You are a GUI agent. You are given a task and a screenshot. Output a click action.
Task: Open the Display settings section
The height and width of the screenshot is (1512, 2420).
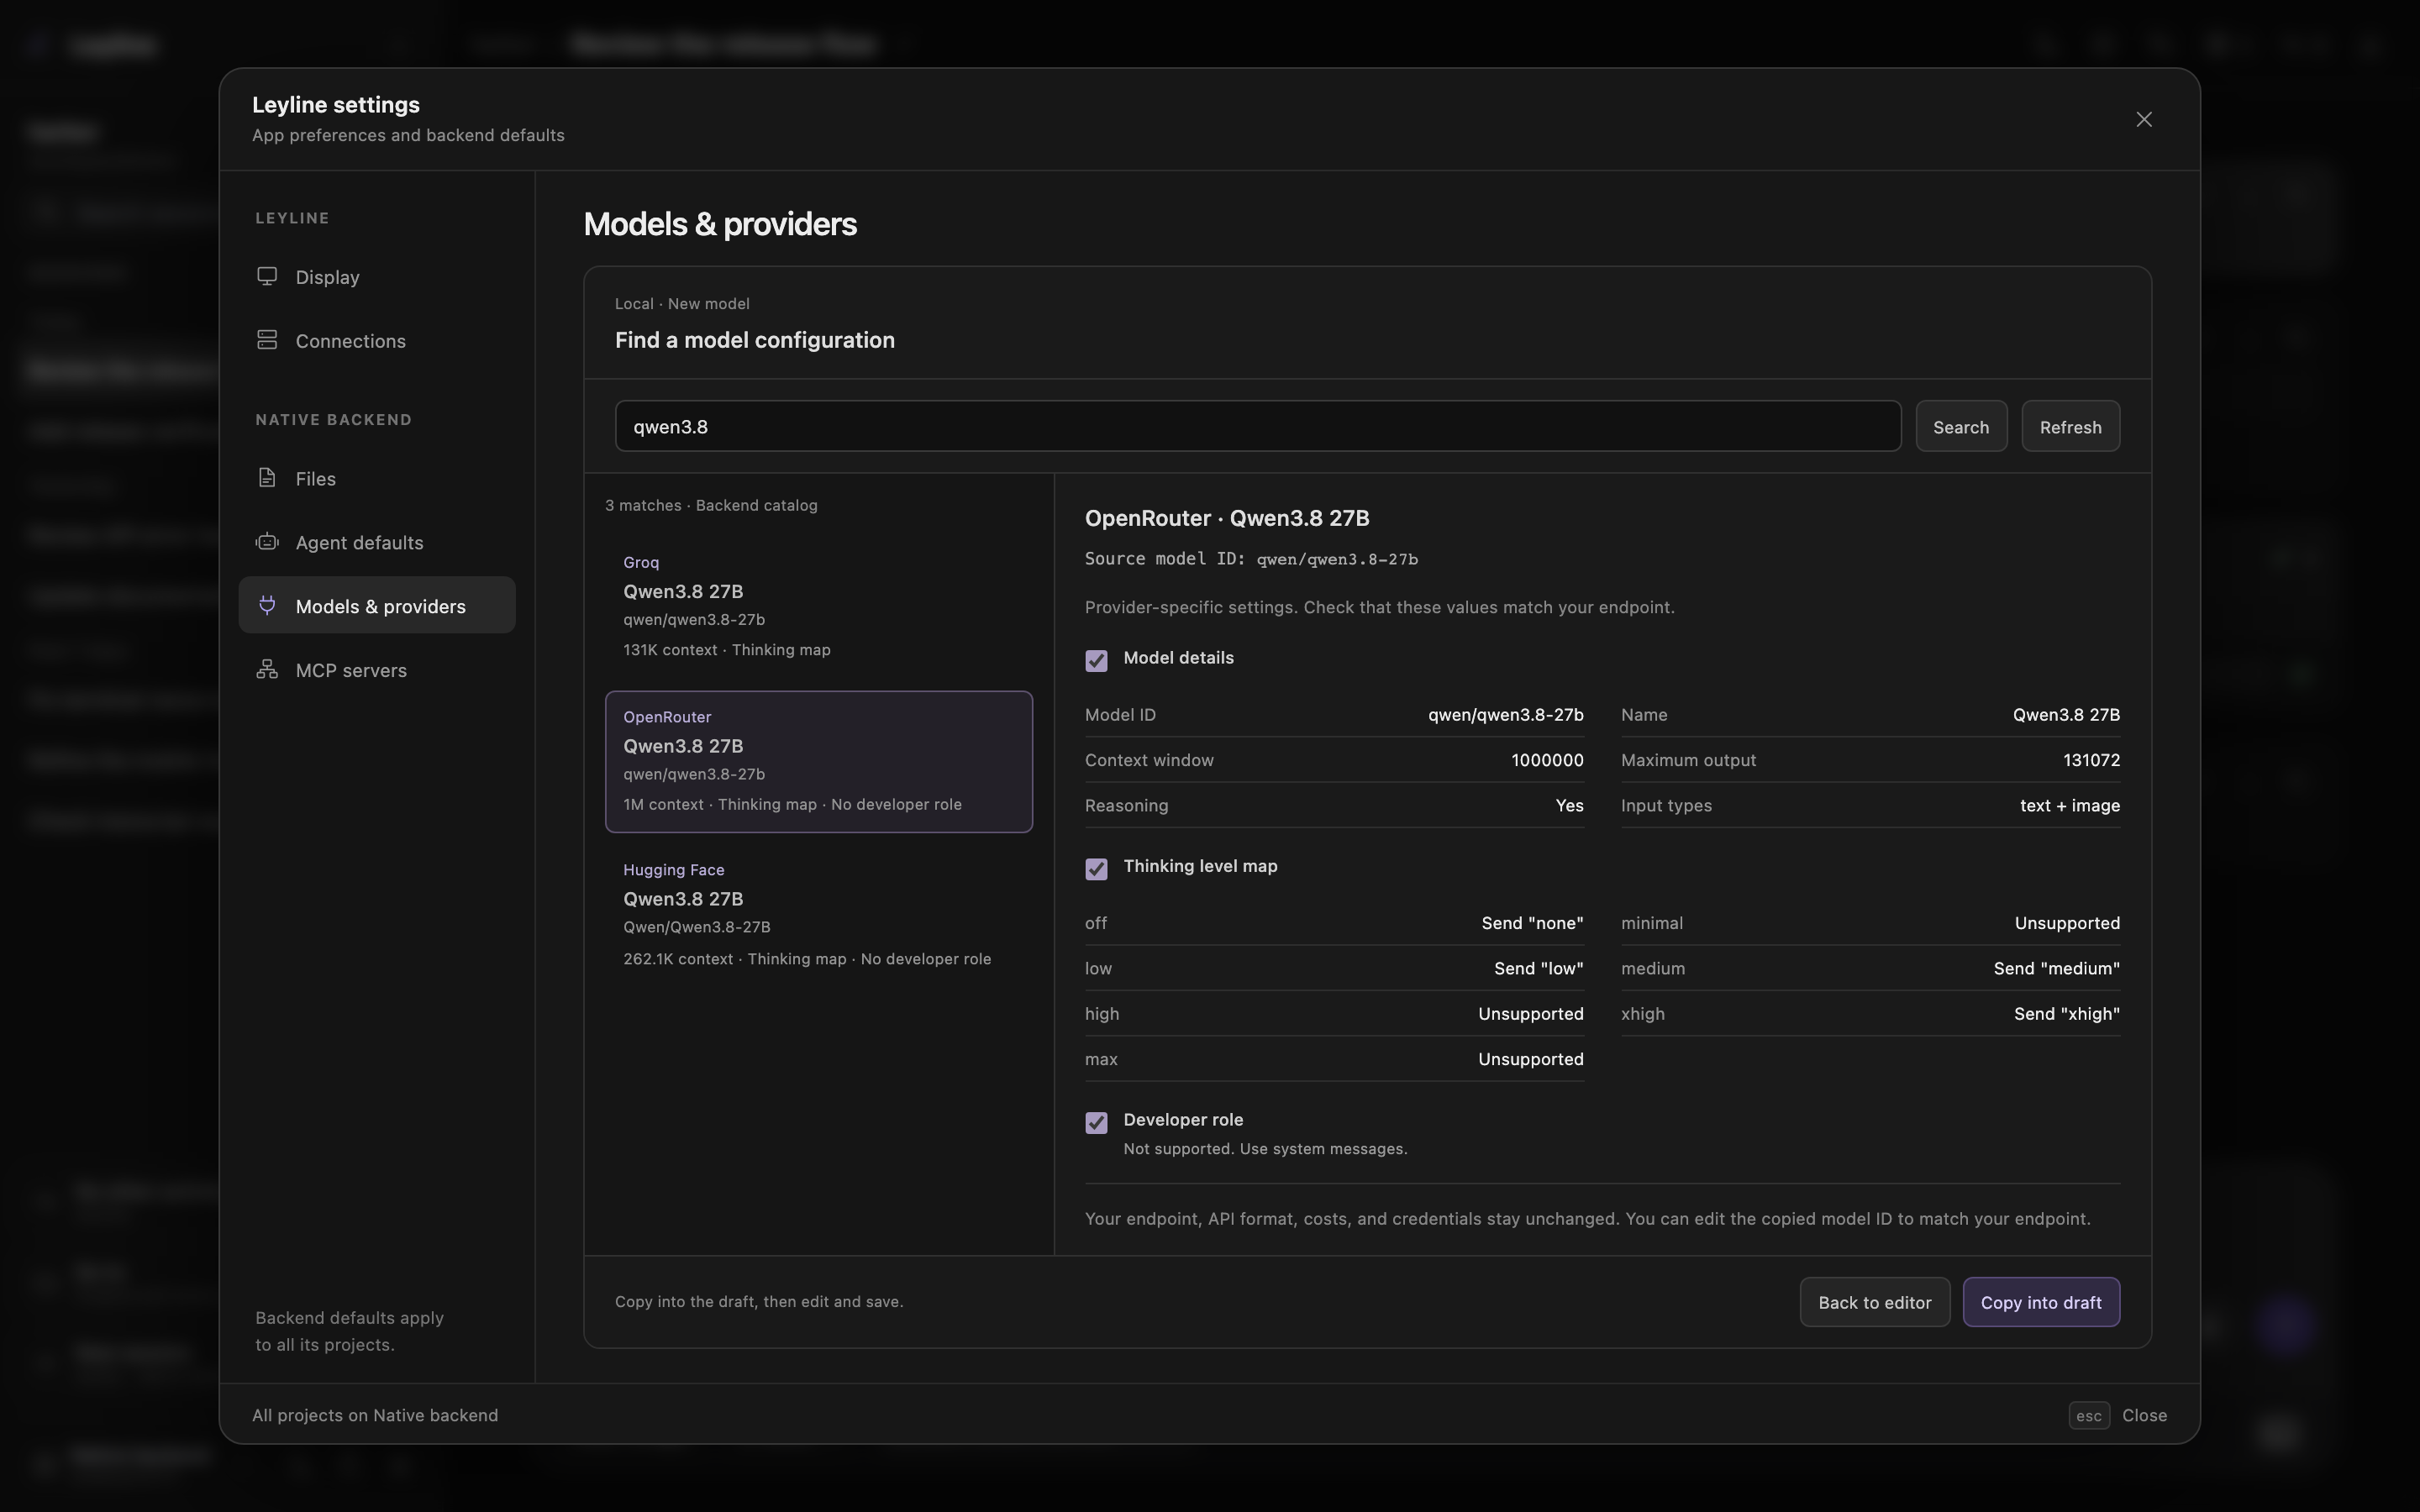click(377, 277)
